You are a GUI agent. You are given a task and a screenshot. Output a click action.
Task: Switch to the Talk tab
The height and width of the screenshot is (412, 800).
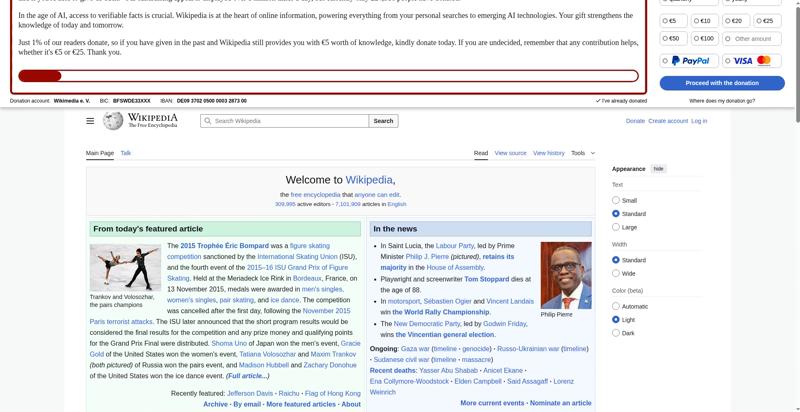(x=126, y=153)
